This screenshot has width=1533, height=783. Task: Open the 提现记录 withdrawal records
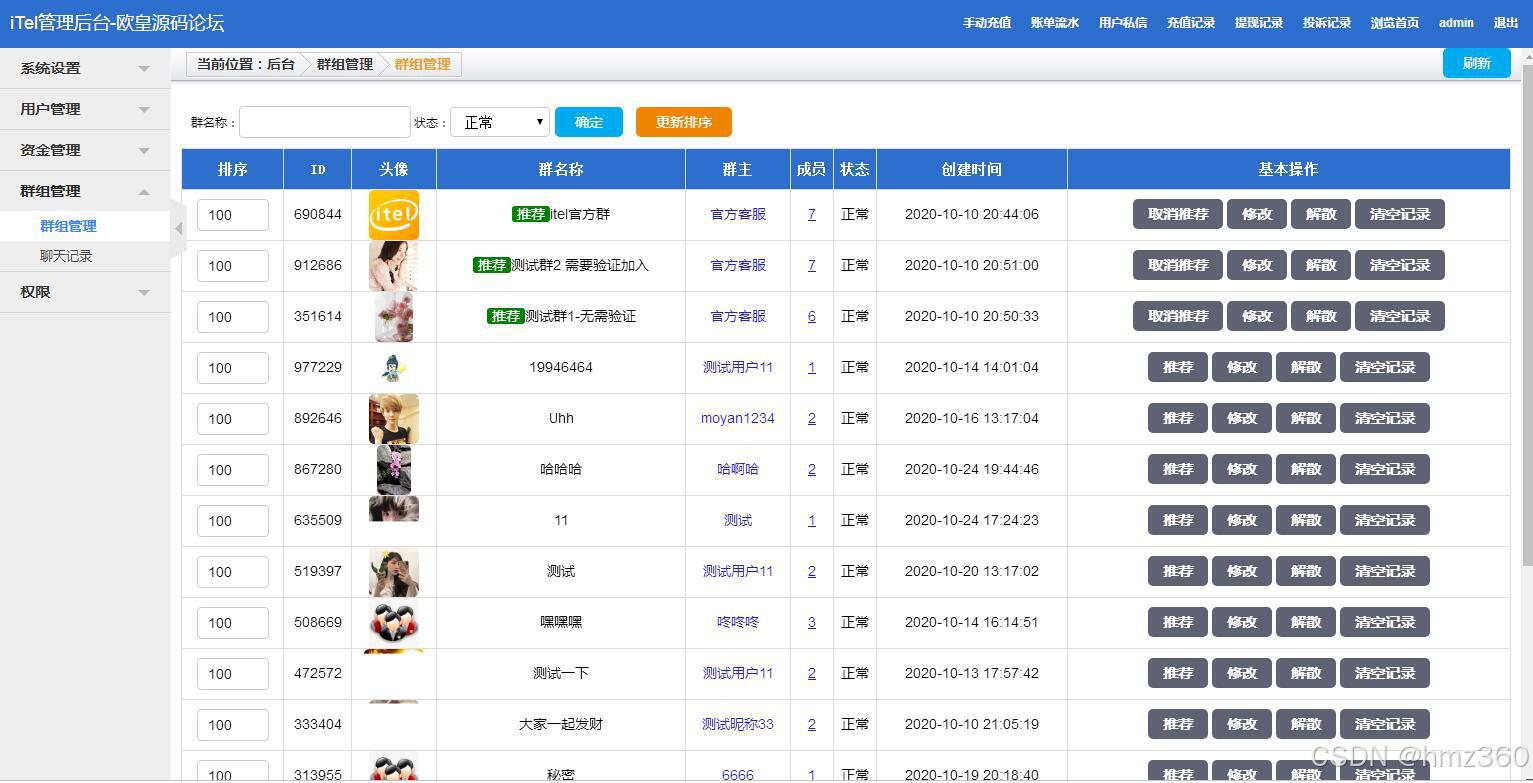(x=1258, y=22)
